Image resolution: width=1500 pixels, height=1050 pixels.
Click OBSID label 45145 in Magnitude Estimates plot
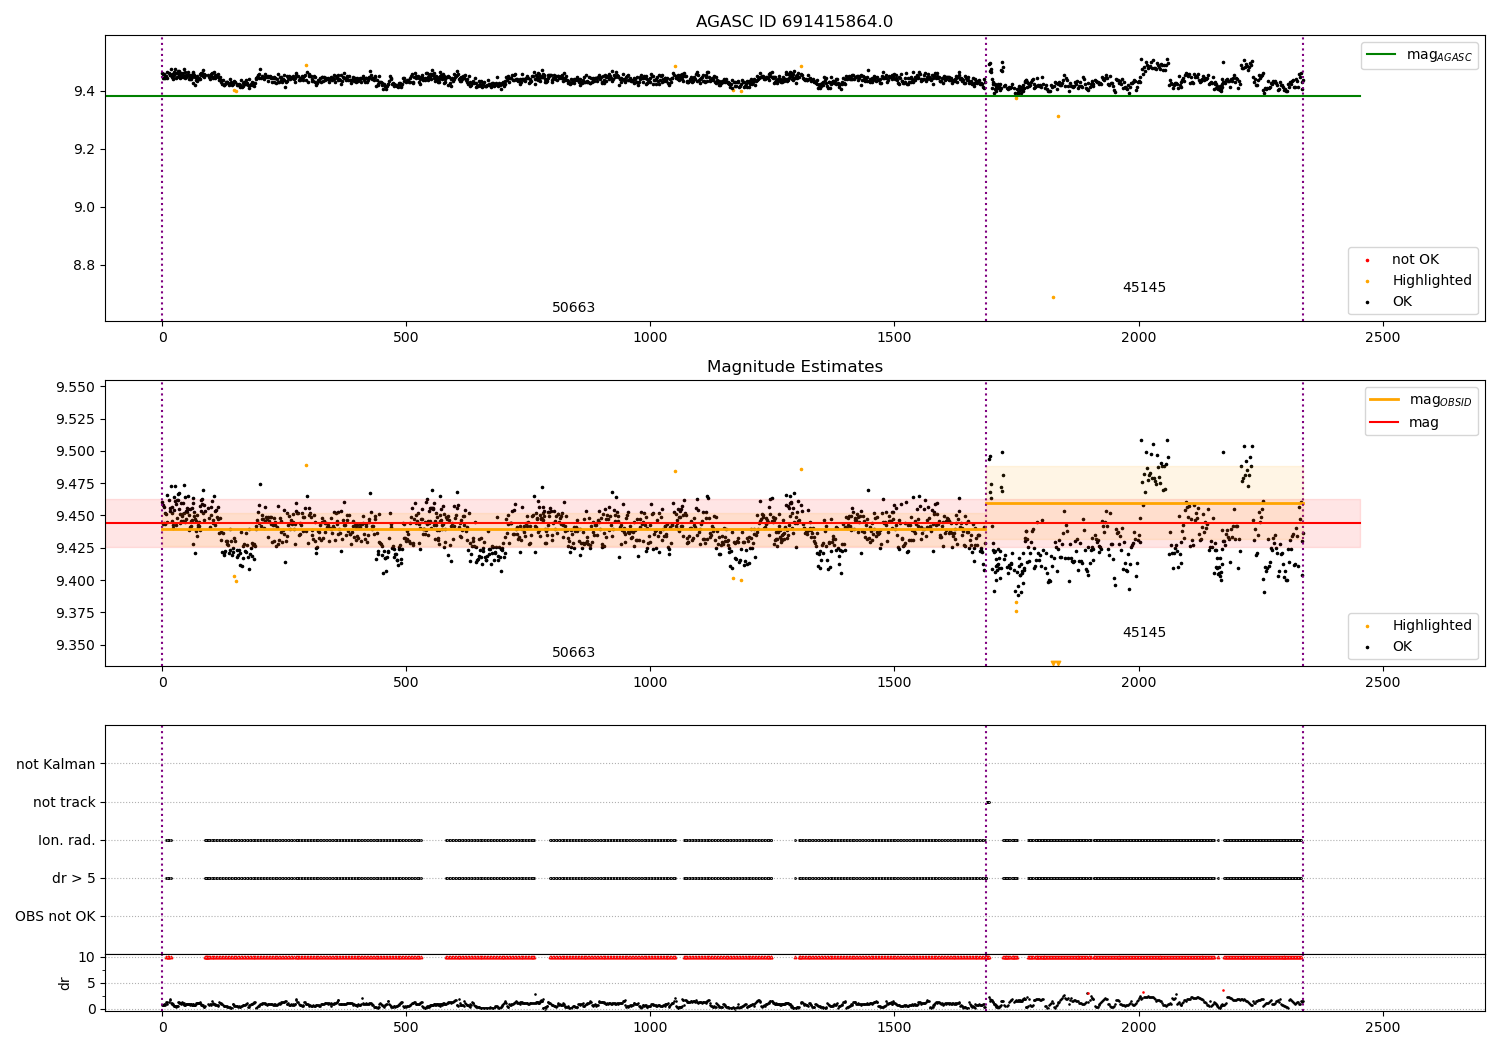(1144, 633)
